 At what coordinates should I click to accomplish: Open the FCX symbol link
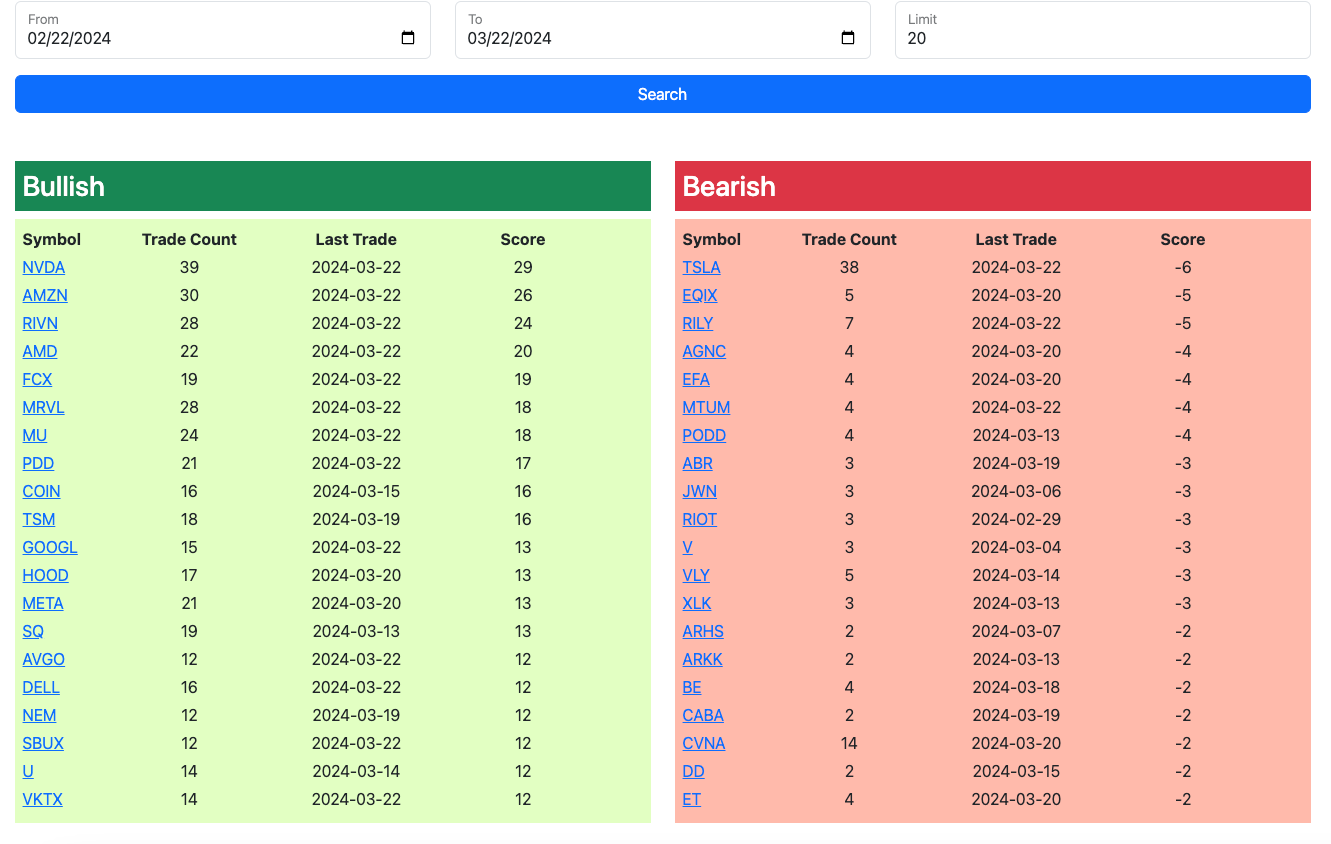click(37, 379)
